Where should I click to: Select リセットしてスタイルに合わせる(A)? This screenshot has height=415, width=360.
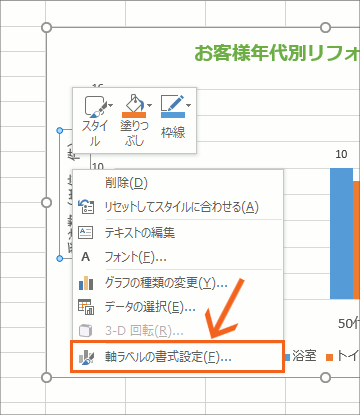click(178, 207)
